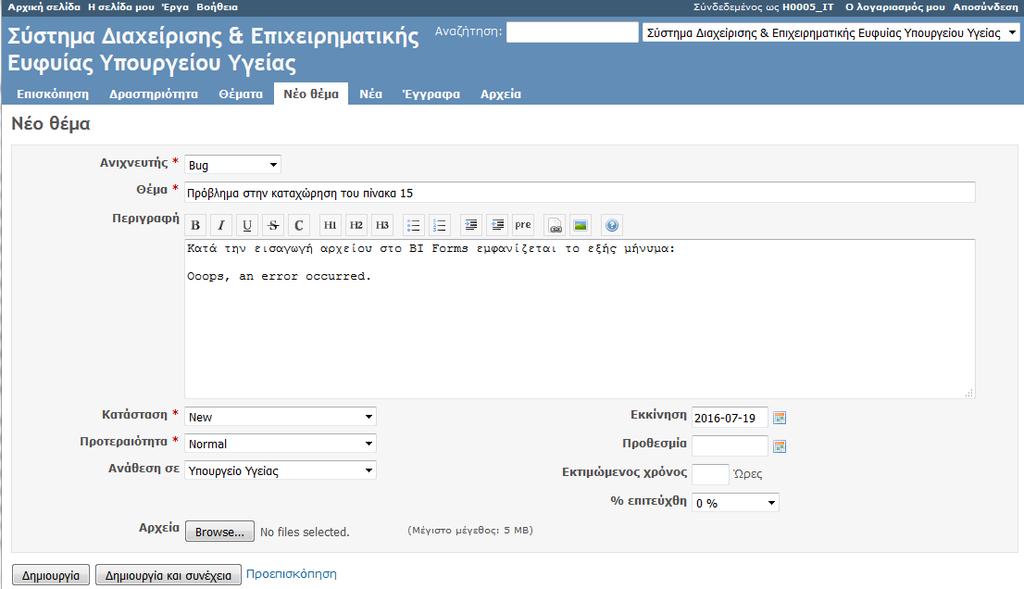
Task: Insert an ordered numbered list
Action: 440,225
